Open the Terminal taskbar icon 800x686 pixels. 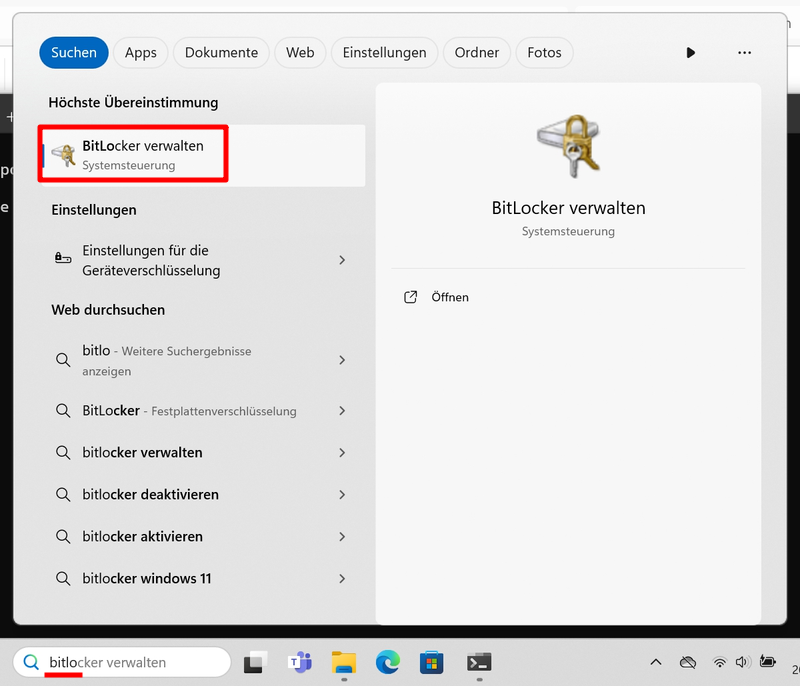click(478, 662)
